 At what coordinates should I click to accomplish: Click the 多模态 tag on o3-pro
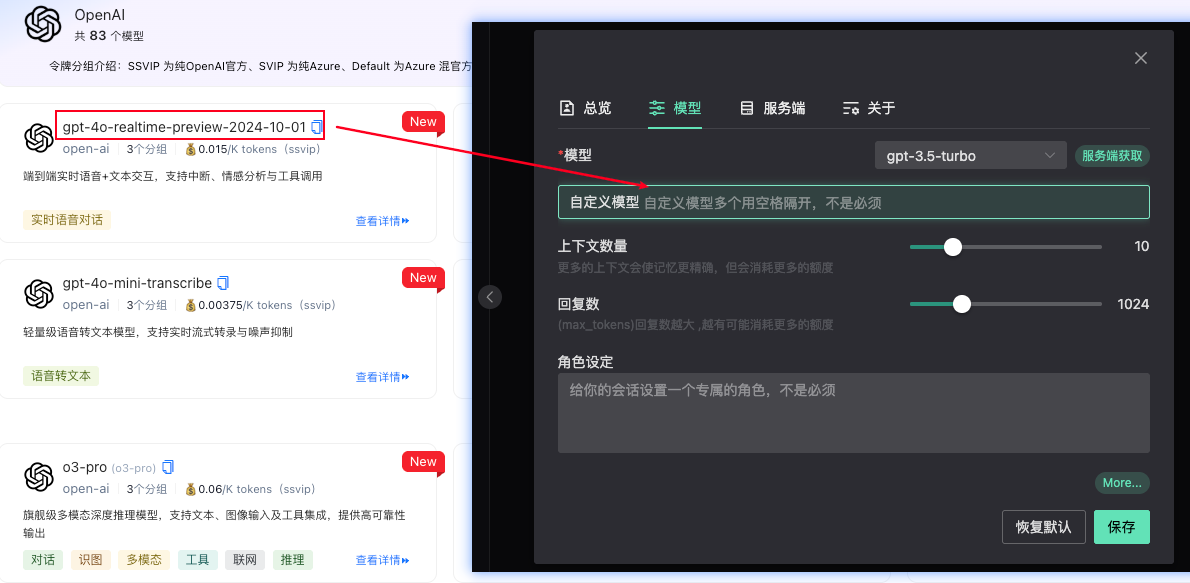144,560
